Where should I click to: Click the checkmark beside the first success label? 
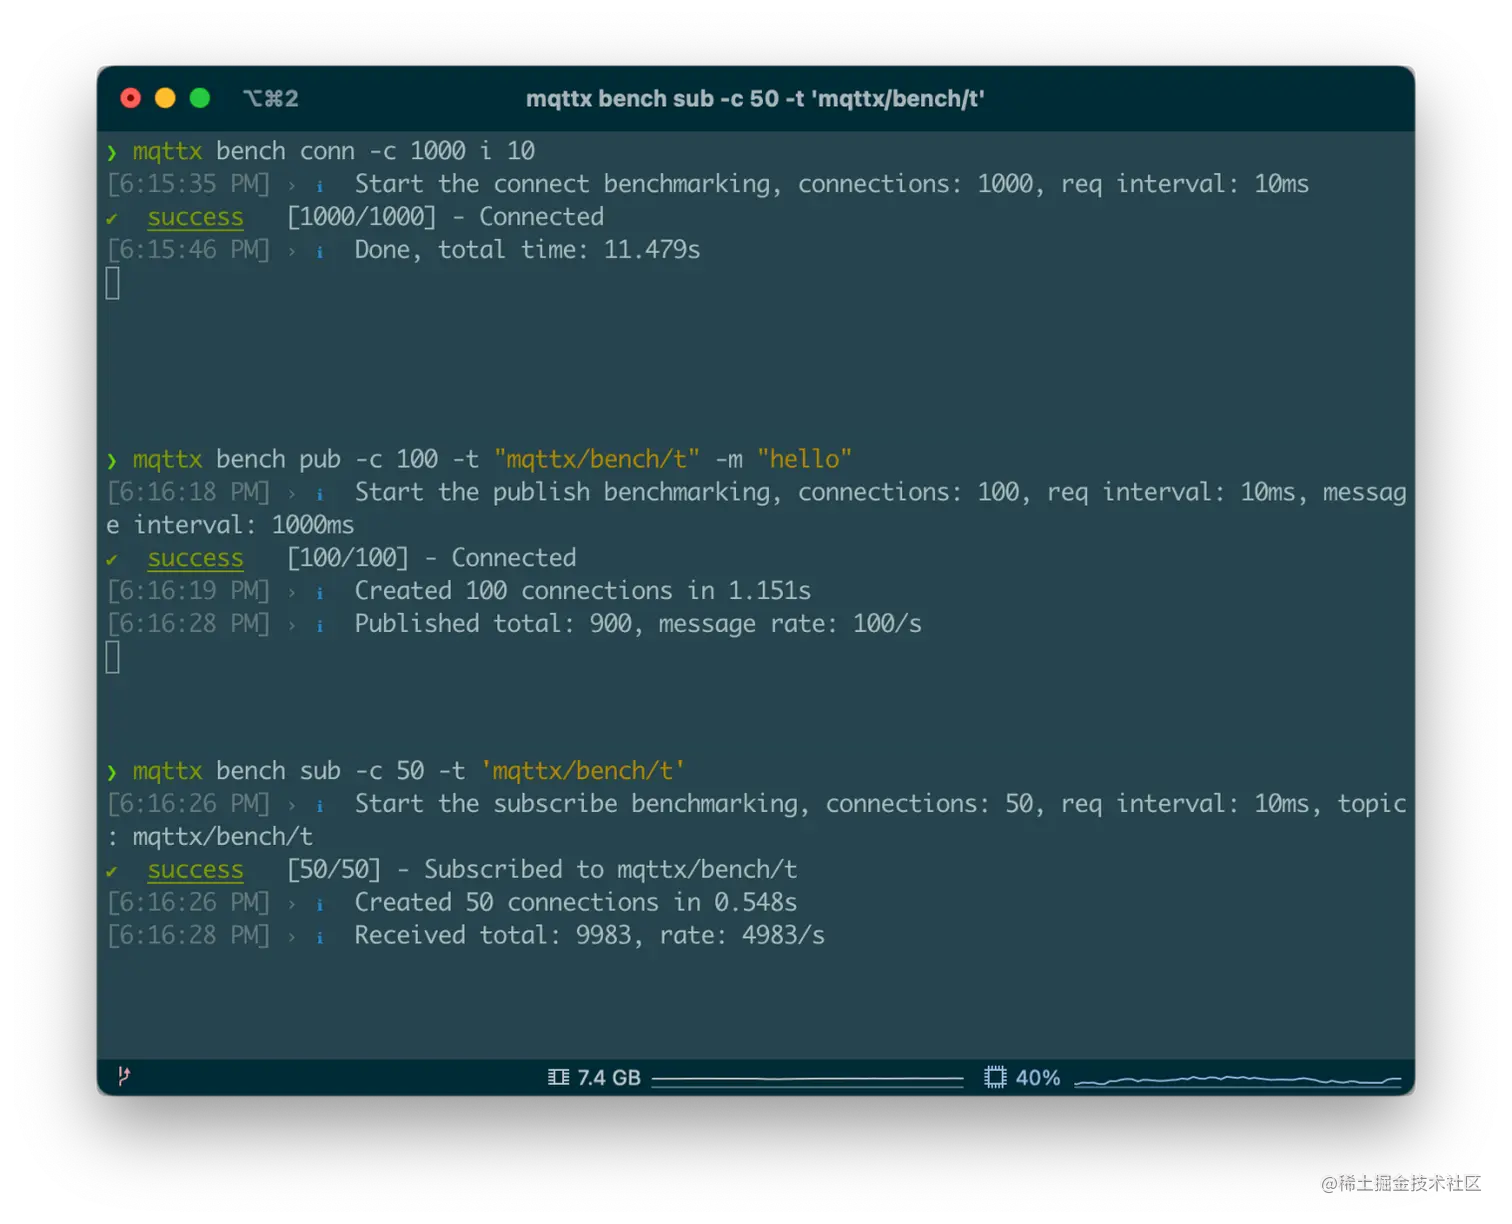113,217
